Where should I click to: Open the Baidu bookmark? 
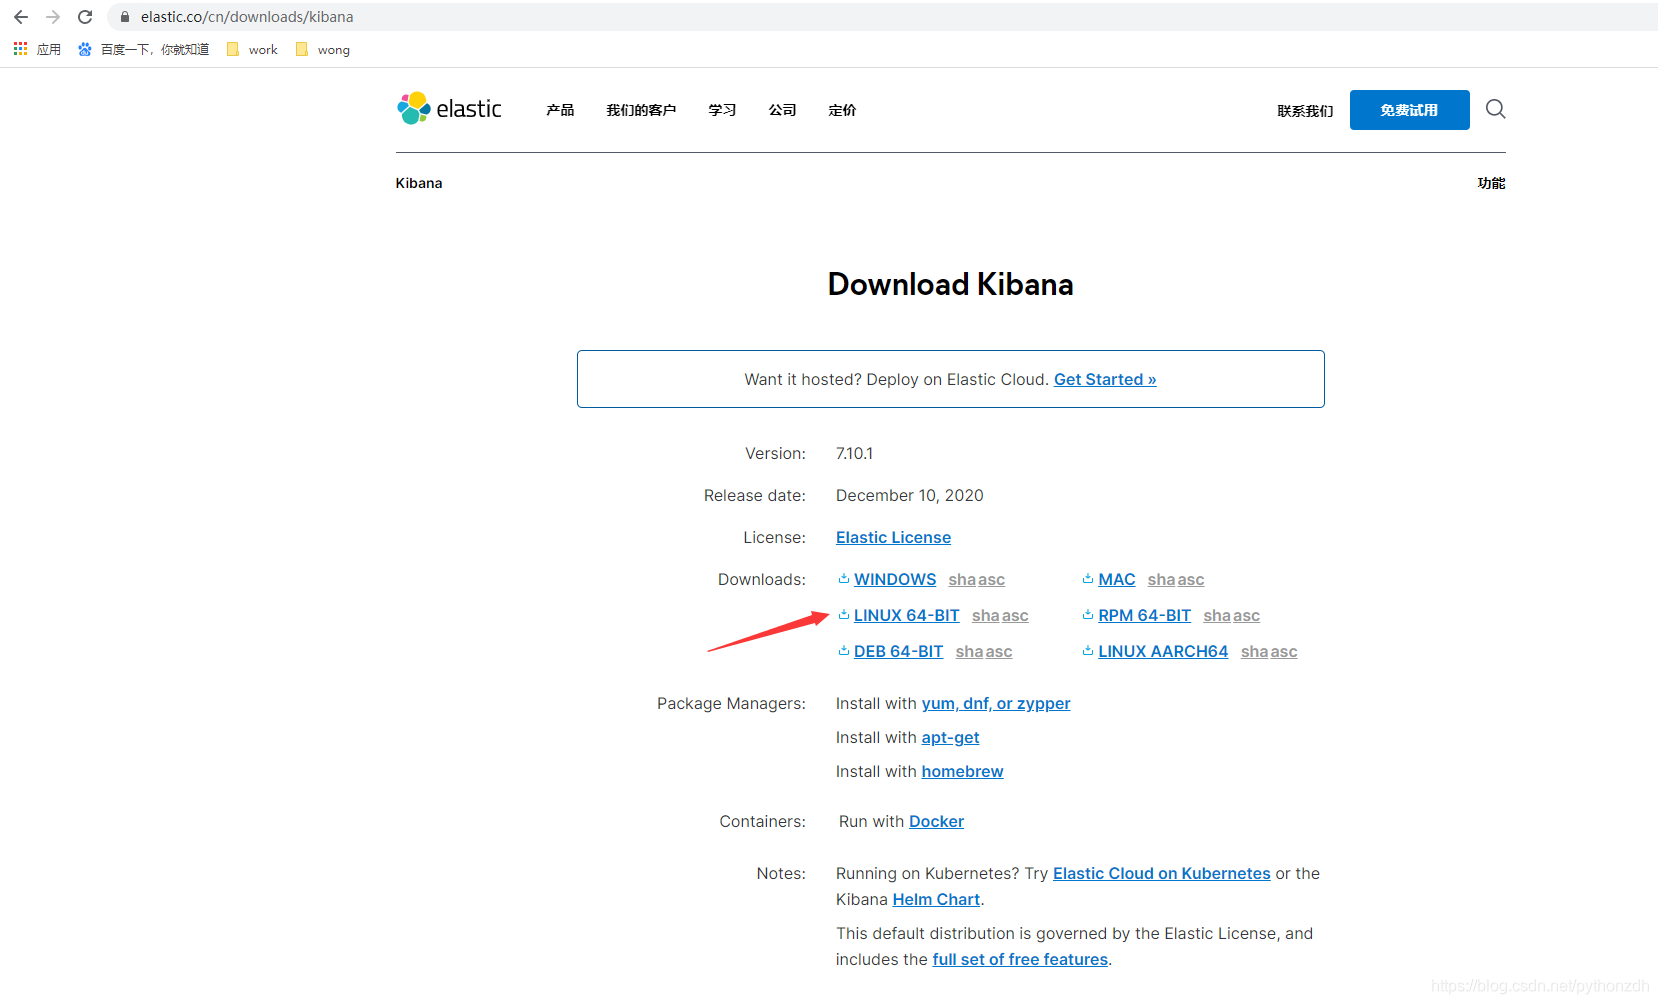144,49
